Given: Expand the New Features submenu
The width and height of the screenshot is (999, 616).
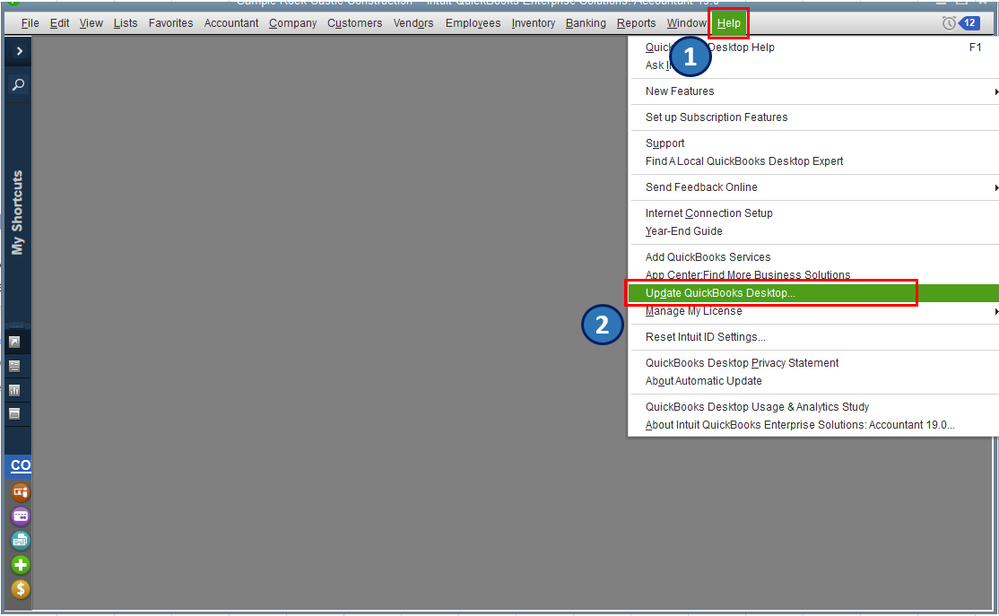Looking at the screenshot, I should [814, 91].
